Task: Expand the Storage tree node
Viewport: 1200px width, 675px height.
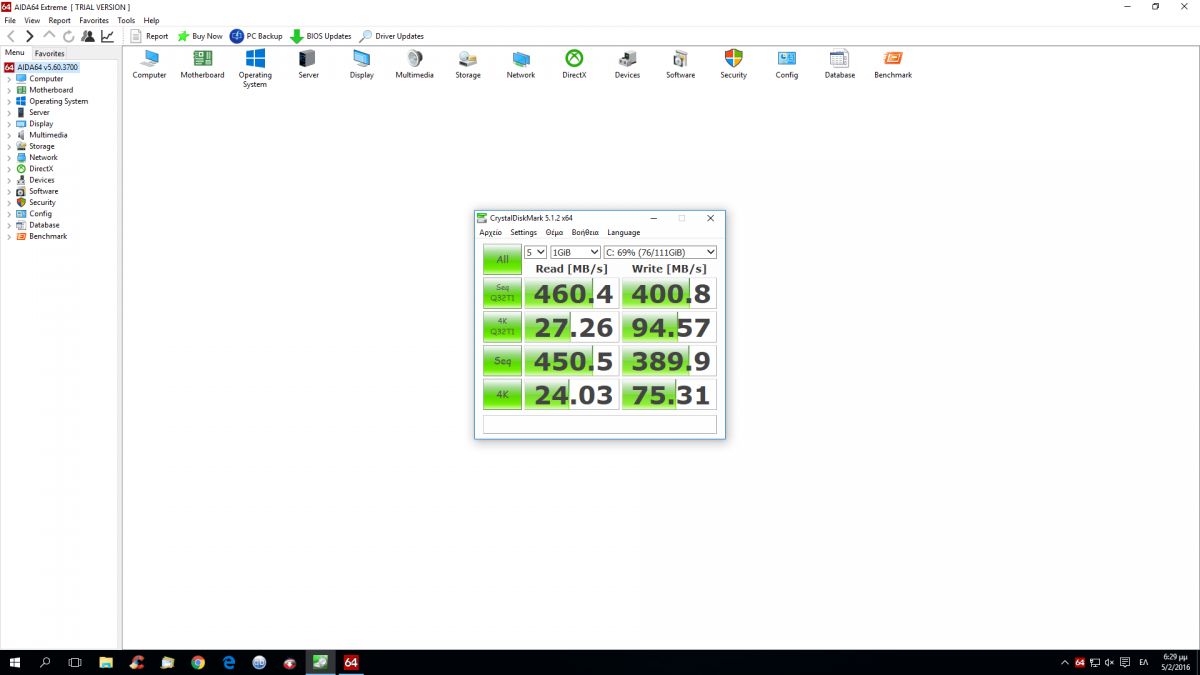Action: 9,146
